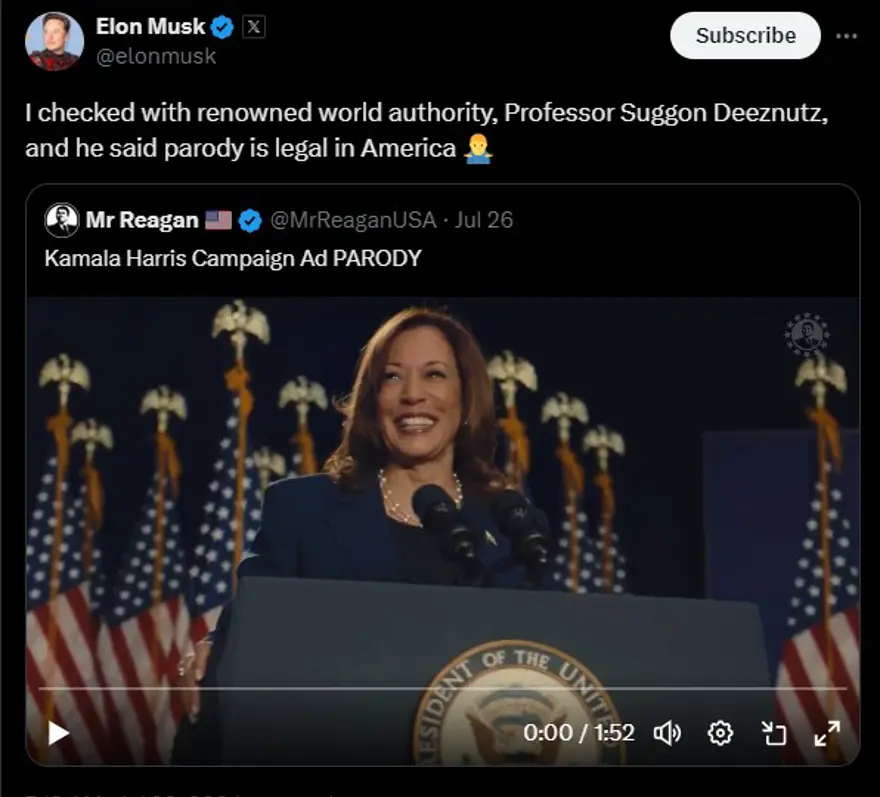Click the Jul 26 timestamp
Image resolution: width=880 pixels, height=797 pixels.
coord(484,220)
